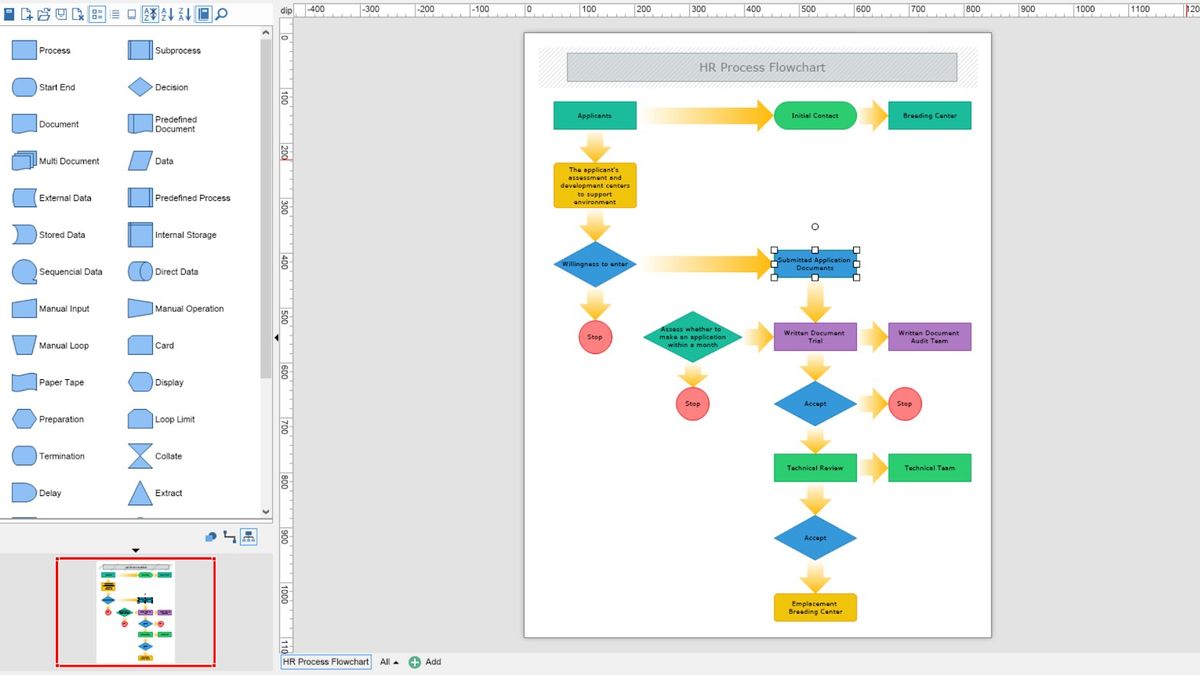Click the page overview thumbnail

click(x=135, y=611)
